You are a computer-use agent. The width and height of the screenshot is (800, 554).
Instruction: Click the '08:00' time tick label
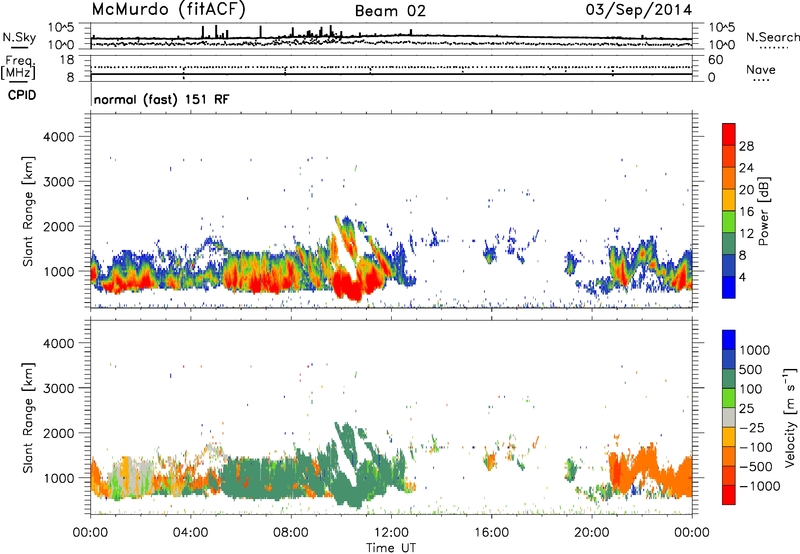click(x=291, y=533)
